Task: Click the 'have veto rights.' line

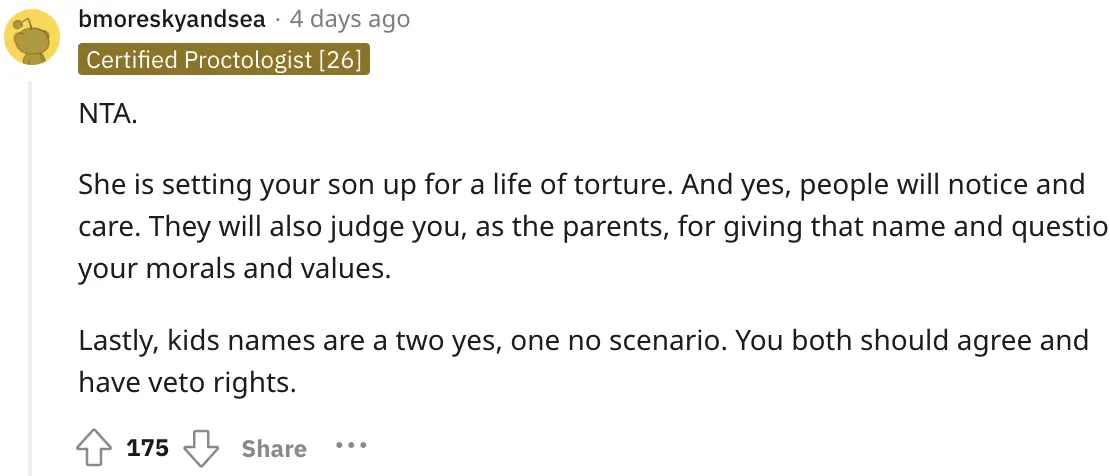Action: point(188,382)
